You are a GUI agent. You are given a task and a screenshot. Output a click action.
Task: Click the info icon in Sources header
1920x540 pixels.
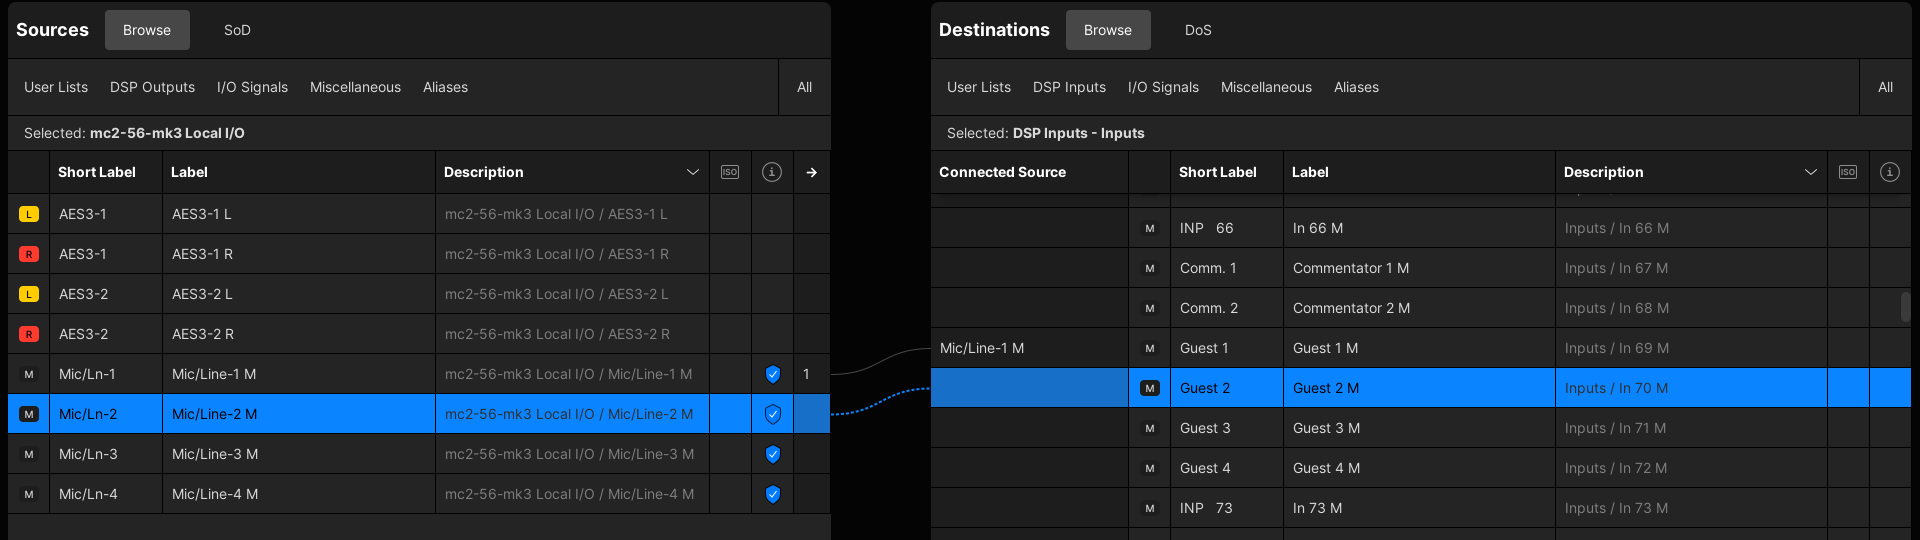[772, 172]
